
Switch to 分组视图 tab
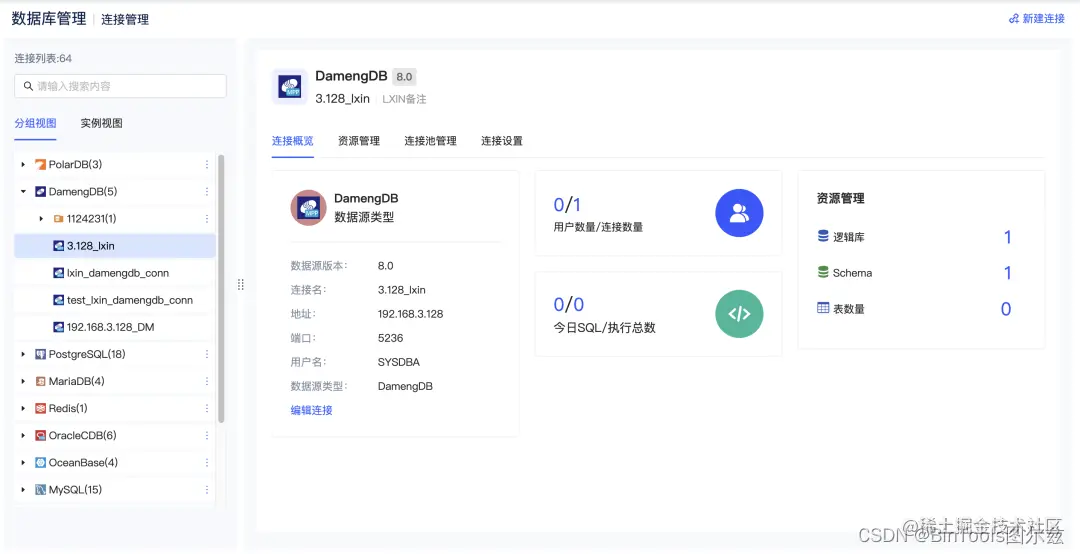tap(35, 123)
